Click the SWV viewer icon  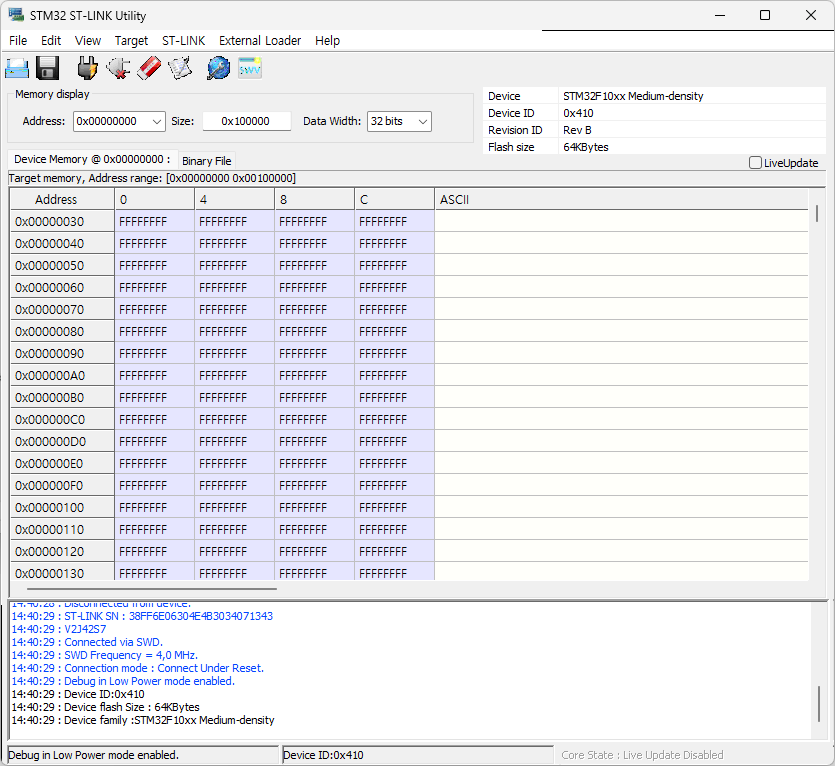250,68
